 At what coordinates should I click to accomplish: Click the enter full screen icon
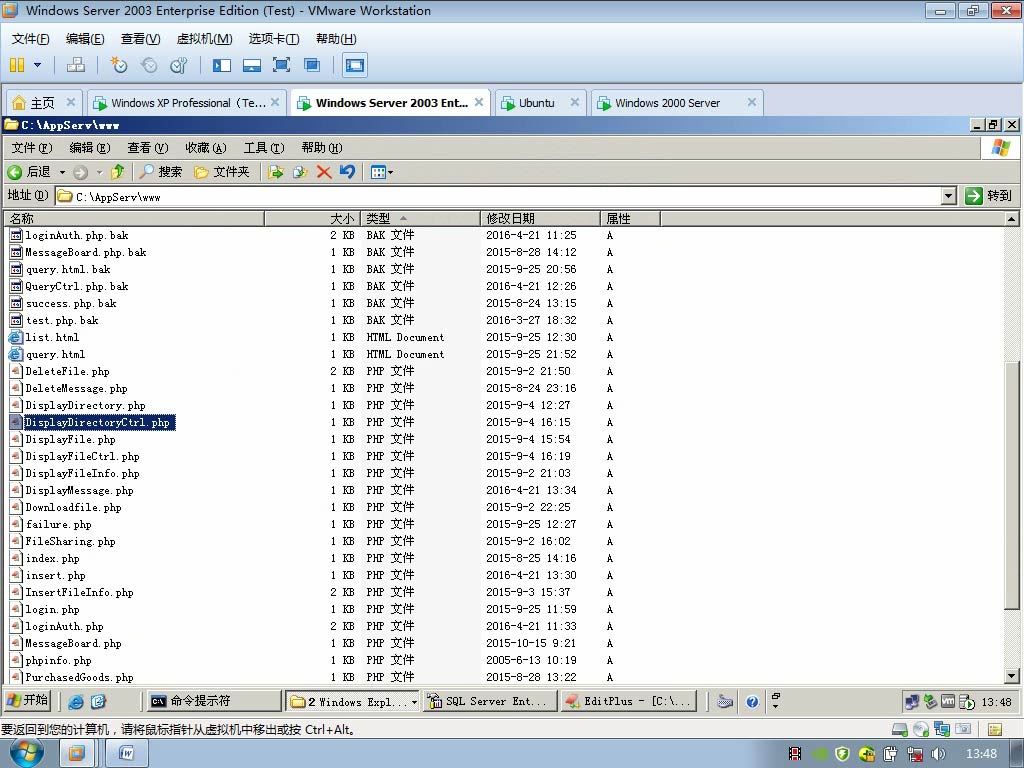281,65
